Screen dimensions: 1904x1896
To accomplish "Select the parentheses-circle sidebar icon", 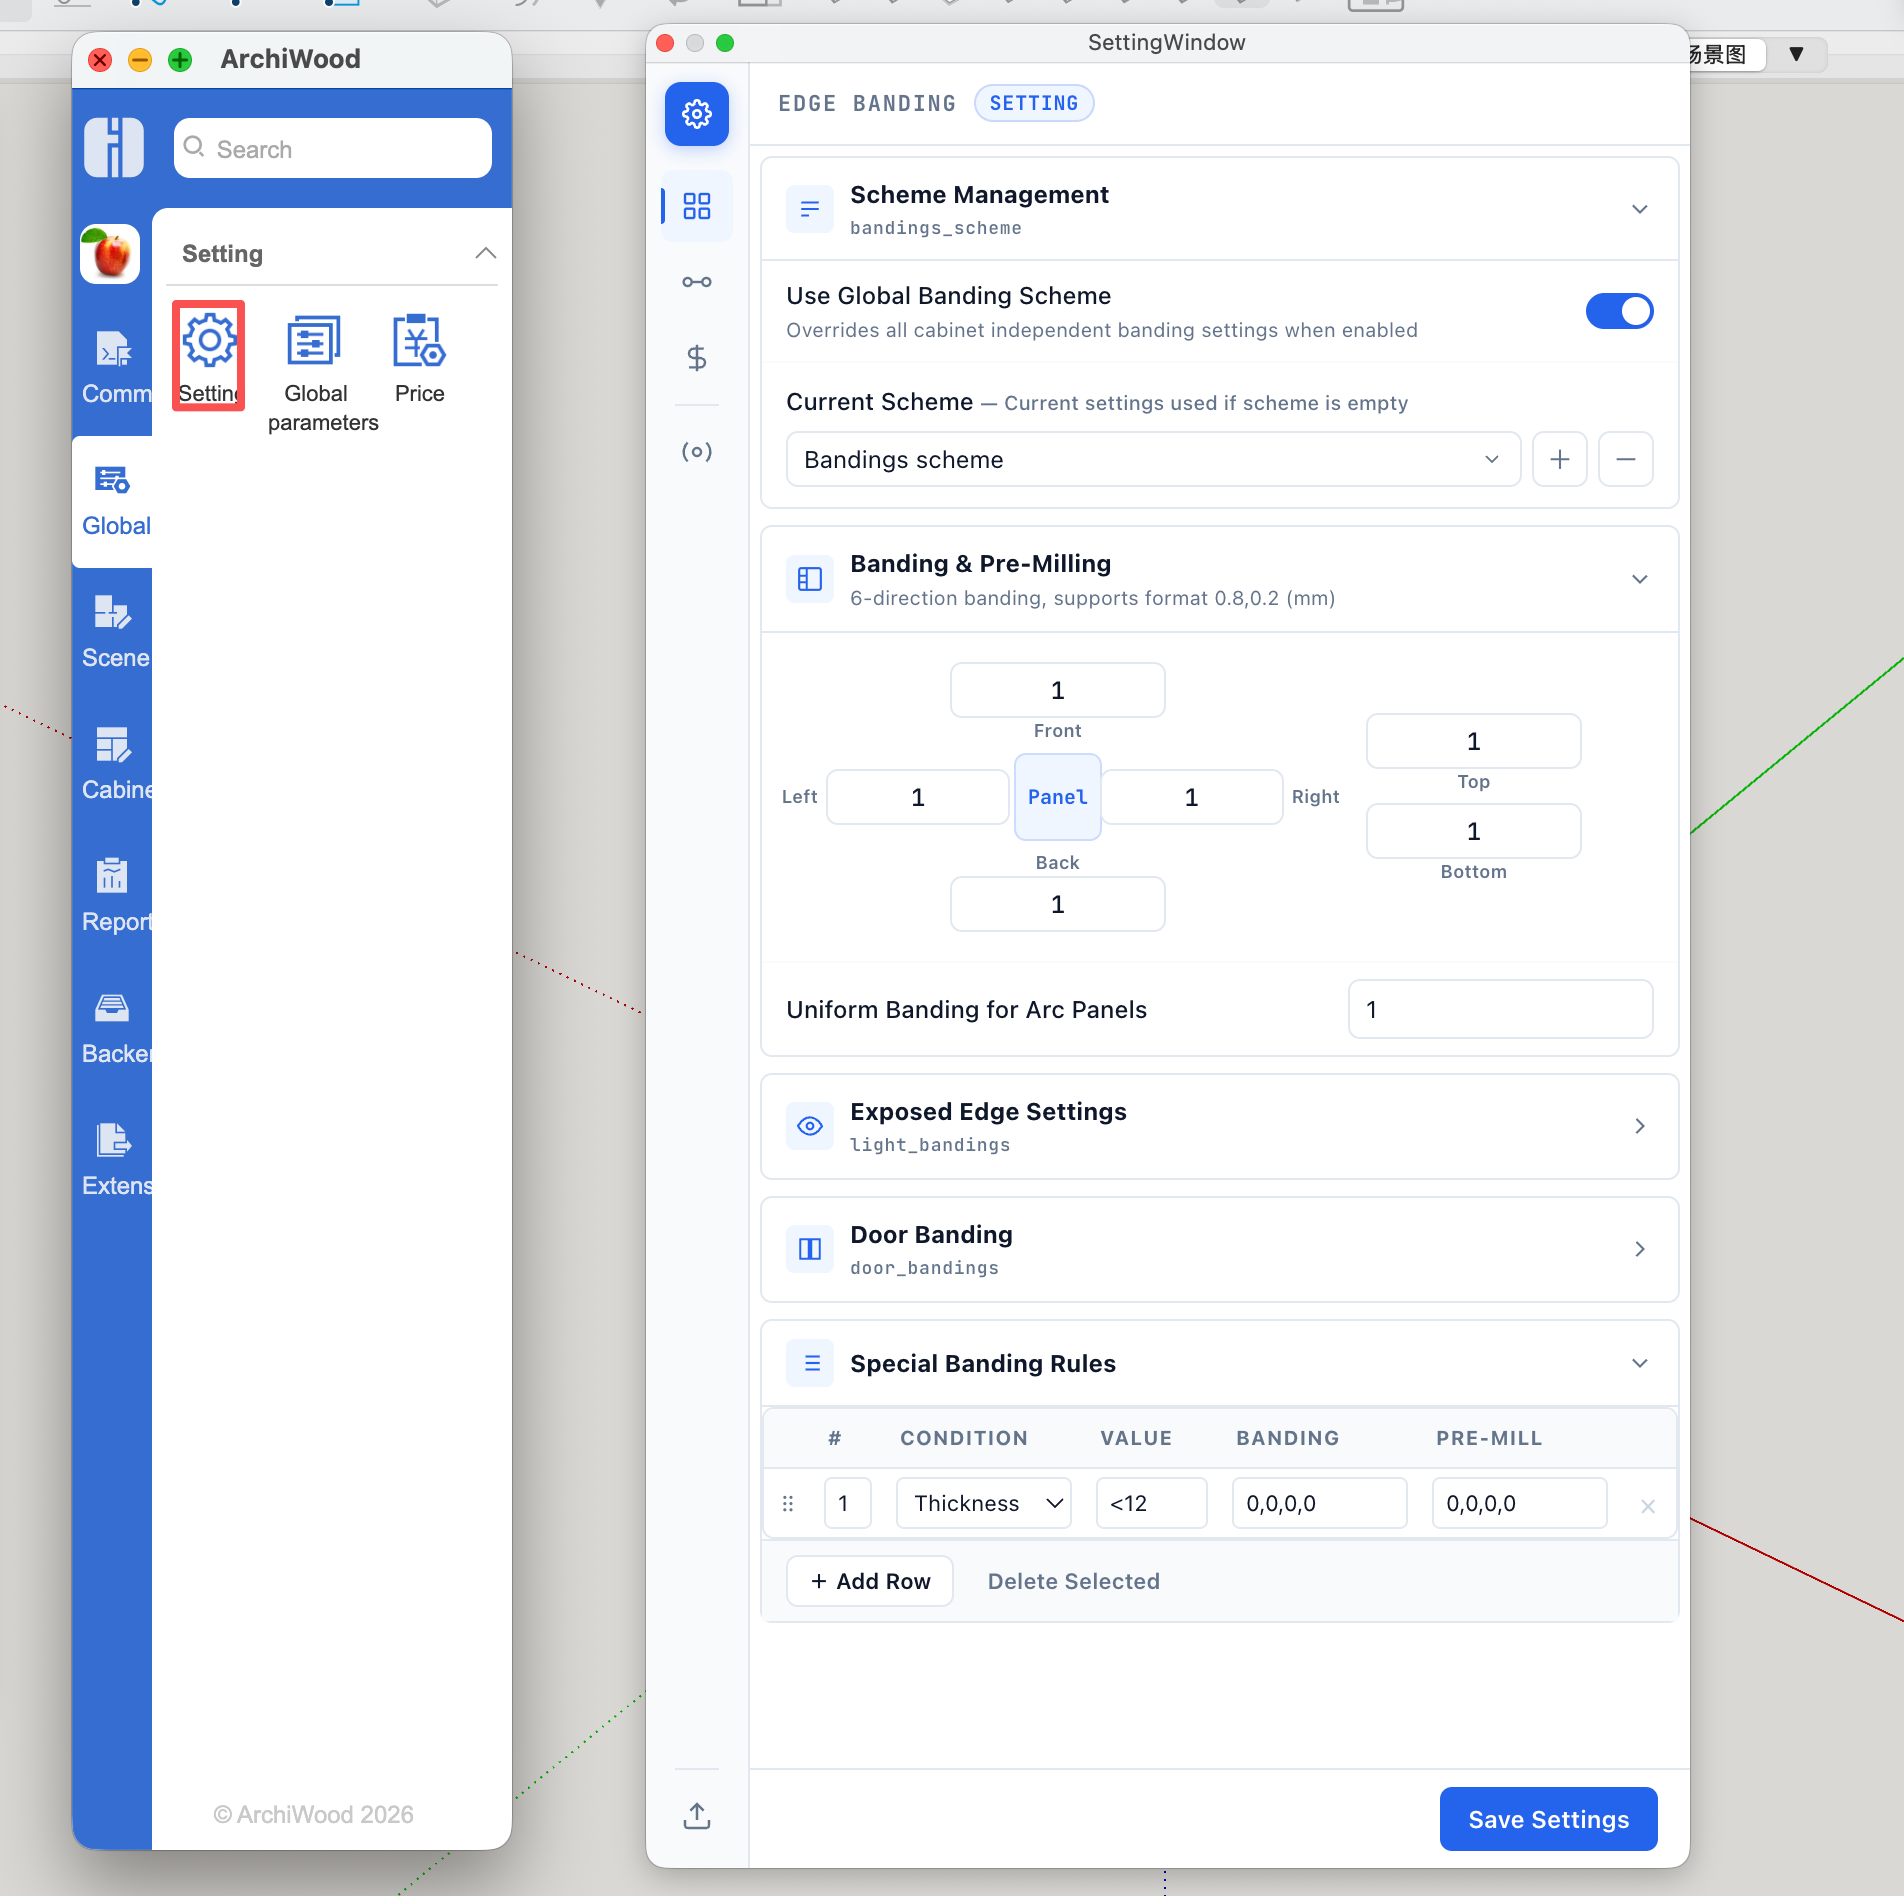I will [697, 452].
